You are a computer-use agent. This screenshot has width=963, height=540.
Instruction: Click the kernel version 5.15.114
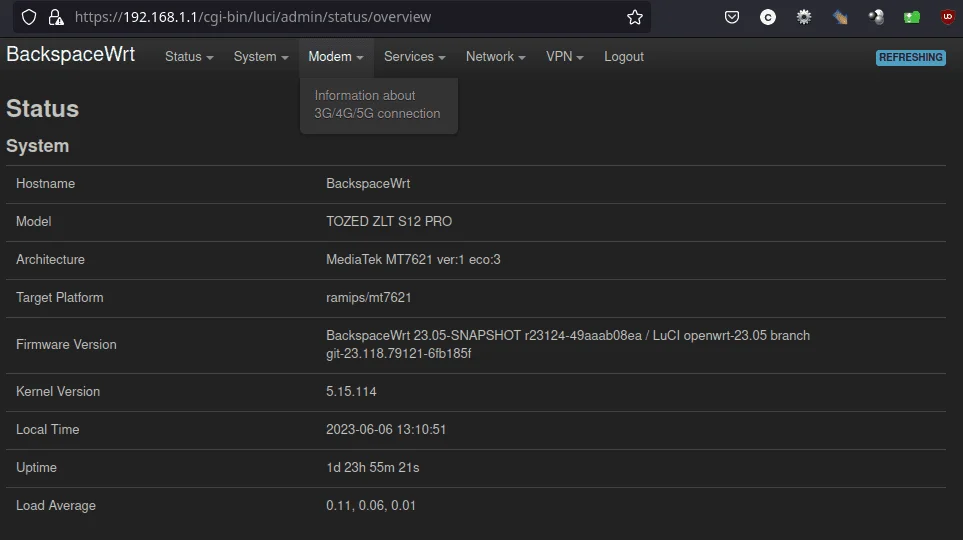[x=351, y=392]
